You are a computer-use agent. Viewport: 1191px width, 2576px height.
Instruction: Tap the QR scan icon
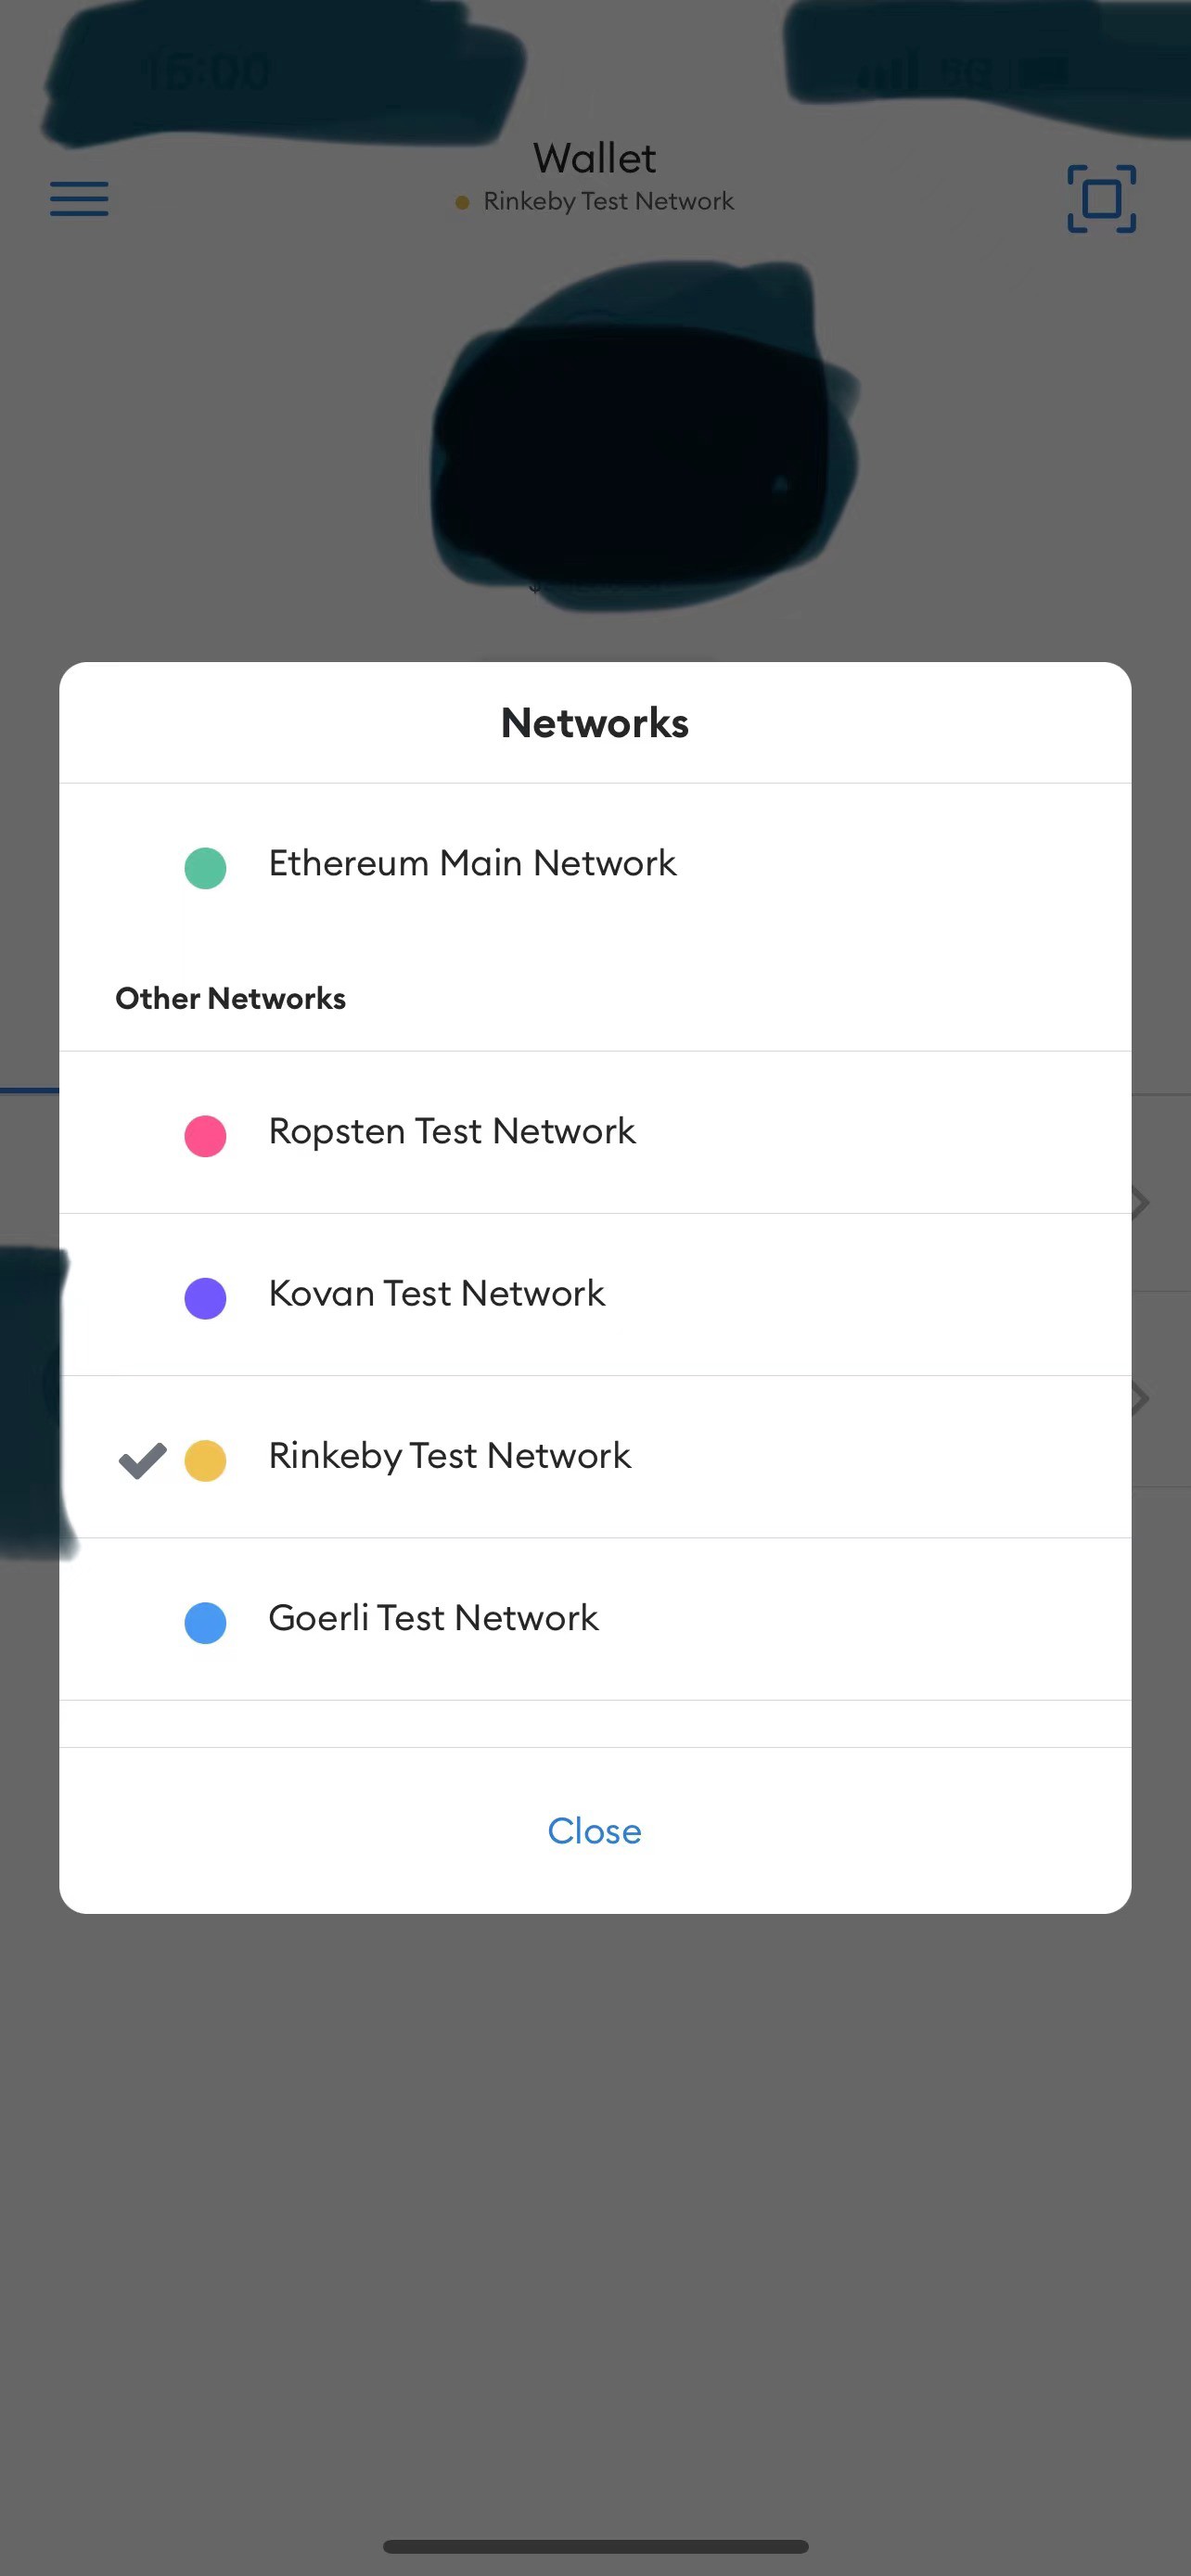[x=1101, y=199]
